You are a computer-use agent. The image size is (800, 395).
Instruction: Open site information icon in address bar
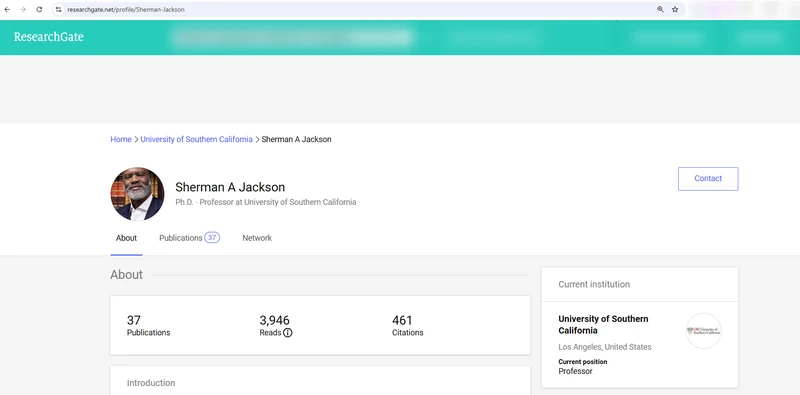59,9
